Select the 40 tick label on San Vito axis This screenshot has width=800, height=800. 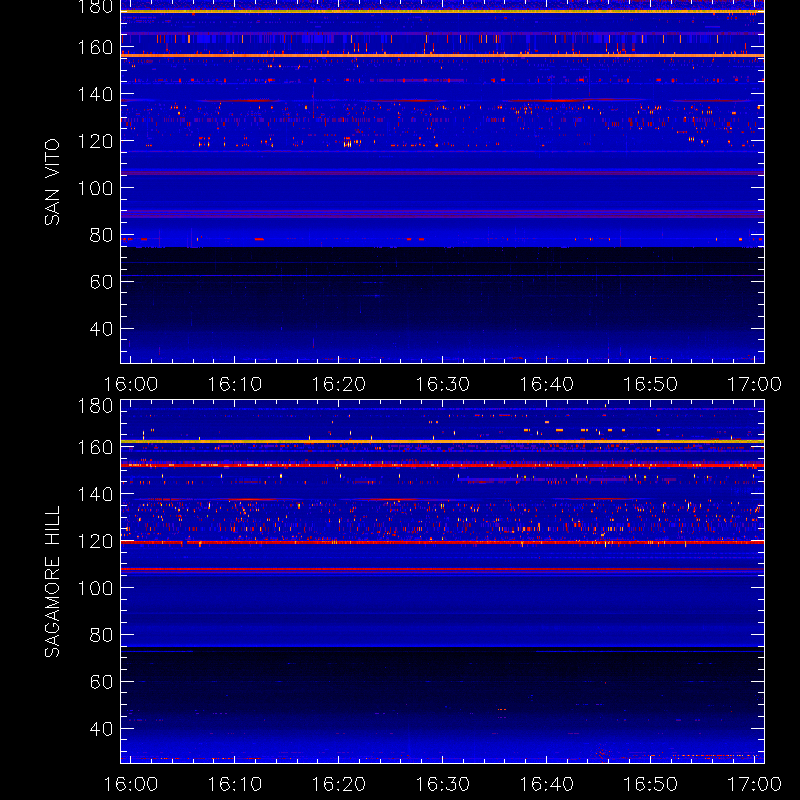pos(101,329)
